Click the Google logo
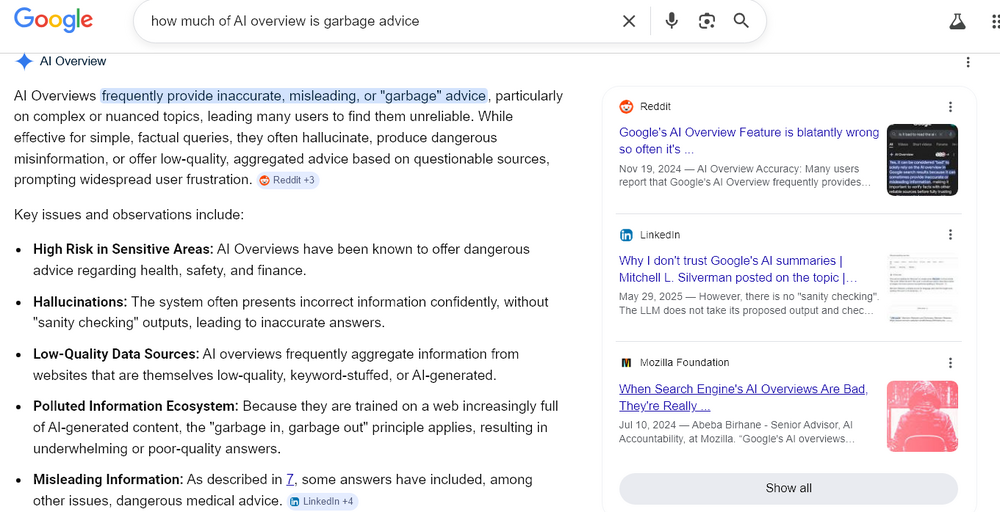The width and height of the screenshot is (1000, 512). (x=54, y=20)
